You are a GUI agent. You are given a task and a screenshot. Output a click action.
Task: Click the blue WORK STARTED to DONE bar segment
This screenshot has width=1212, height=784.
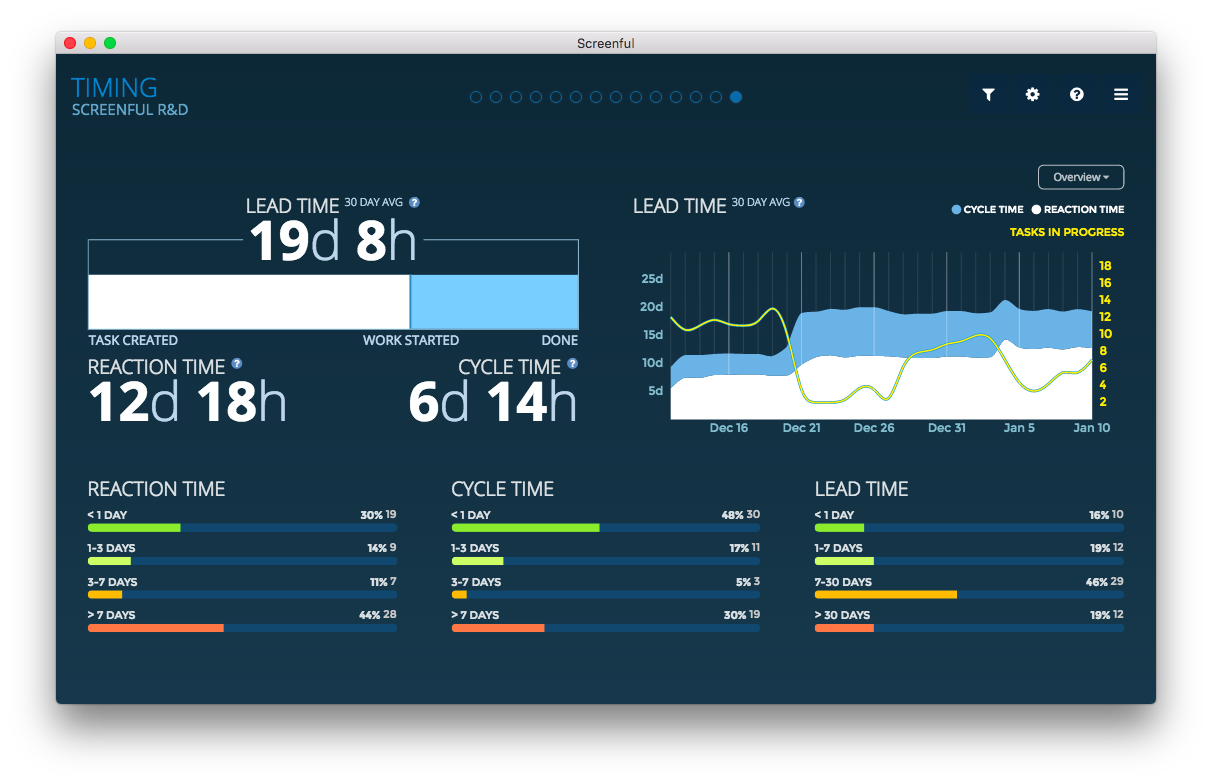coord(494,302)
